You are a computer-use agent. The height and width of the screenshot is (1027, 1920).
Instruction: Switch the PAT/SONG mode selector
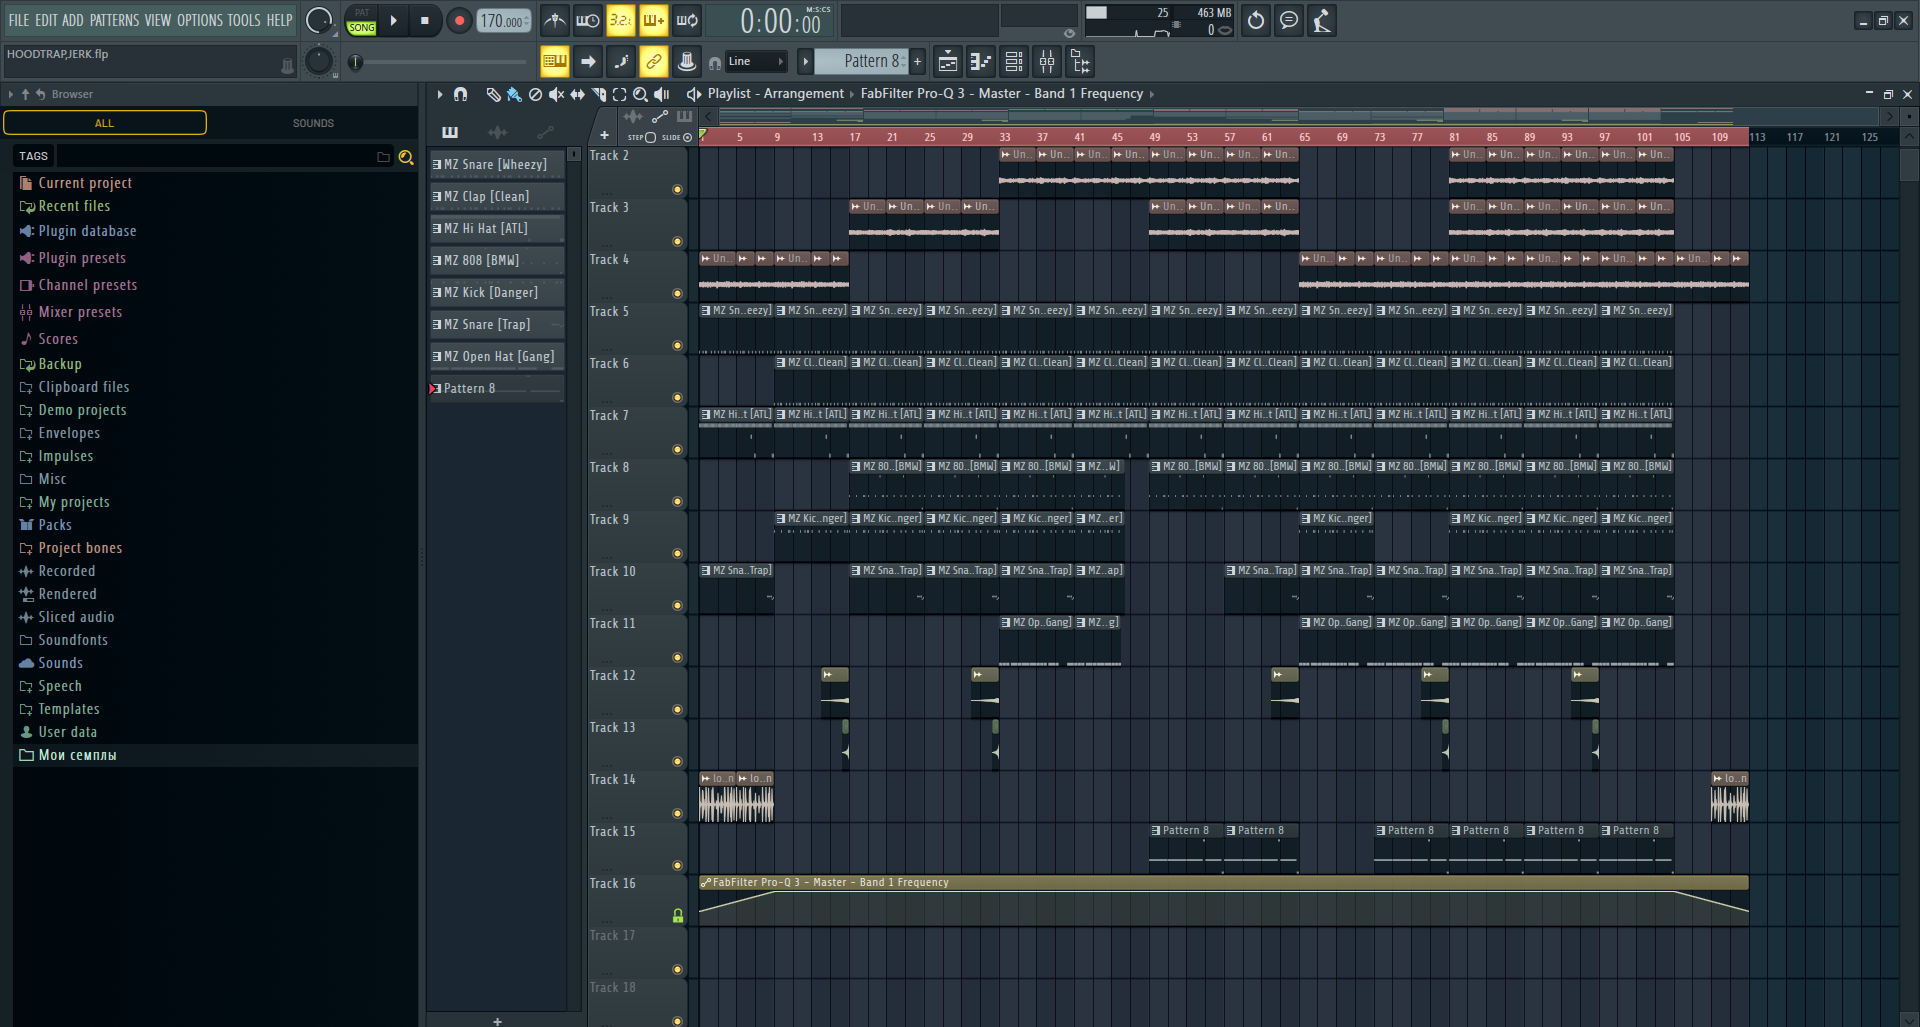pyautogui.click(x=361, y=20)
